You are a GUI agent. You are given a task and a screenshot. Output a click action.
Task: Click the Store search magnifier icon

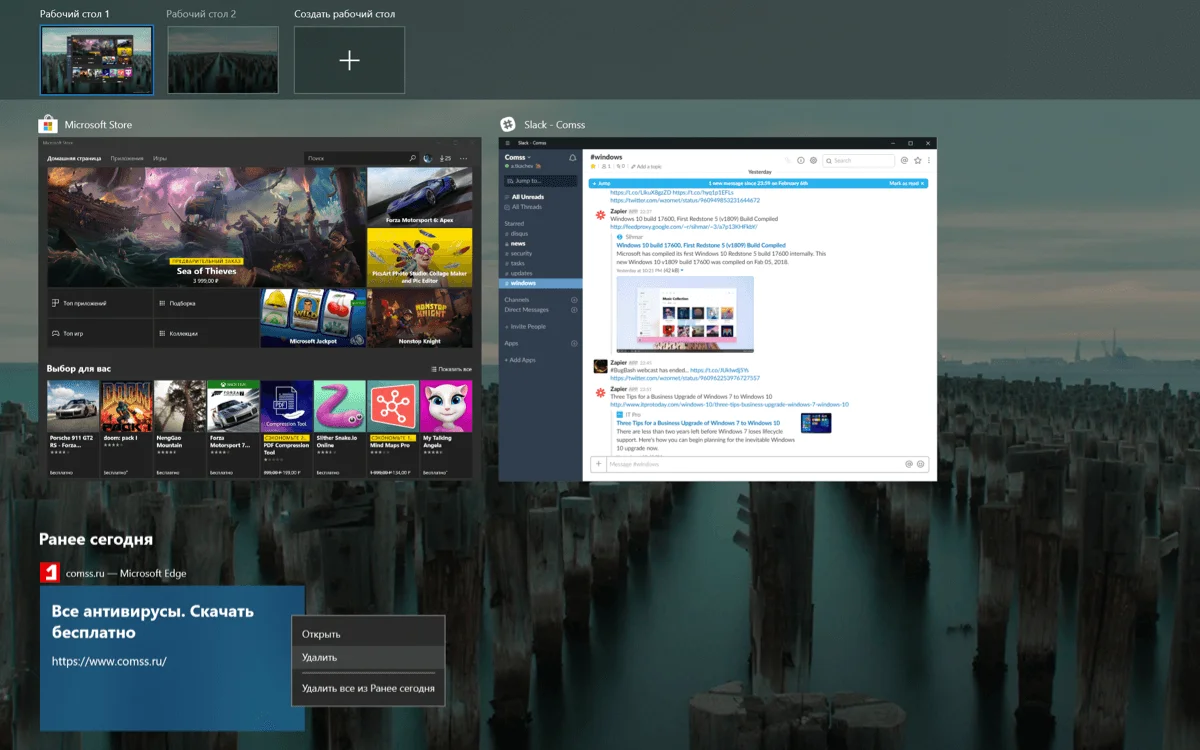(x=412, y=159)
